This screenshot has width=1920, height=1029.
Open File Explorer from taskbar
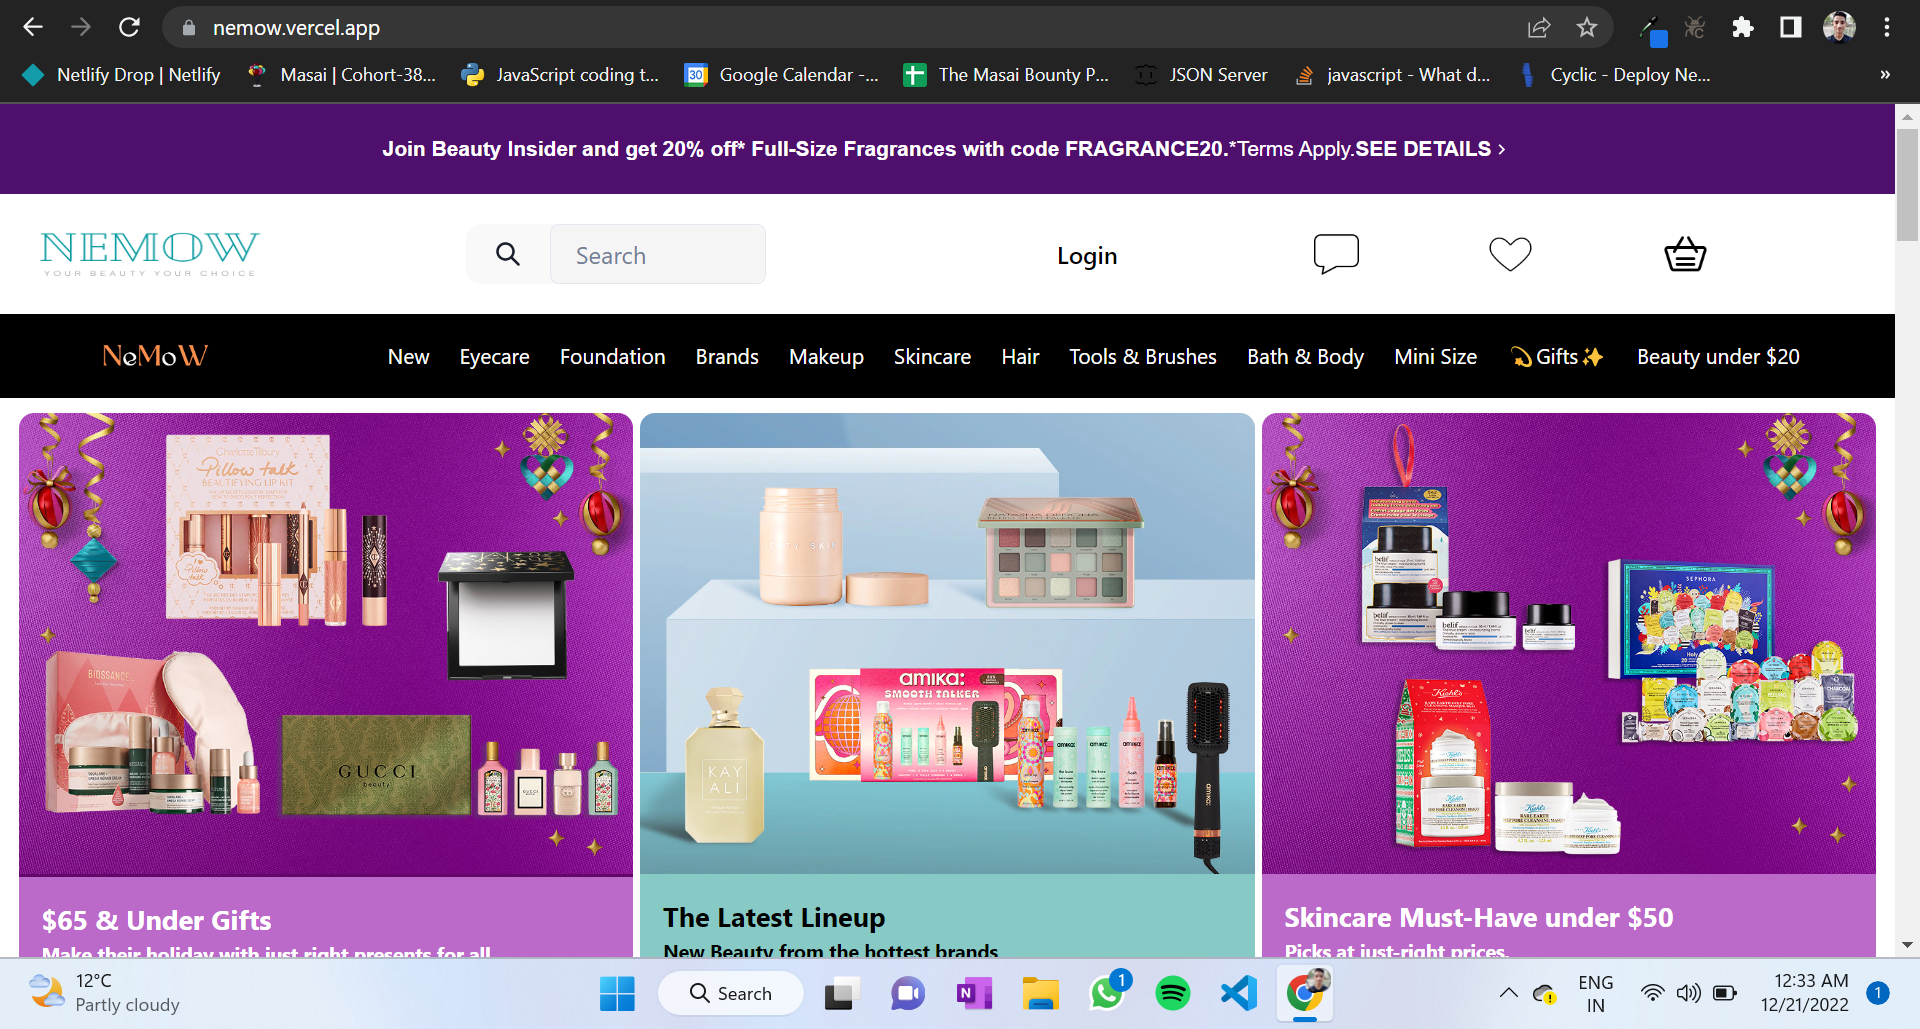click(x=1041, y=993)
